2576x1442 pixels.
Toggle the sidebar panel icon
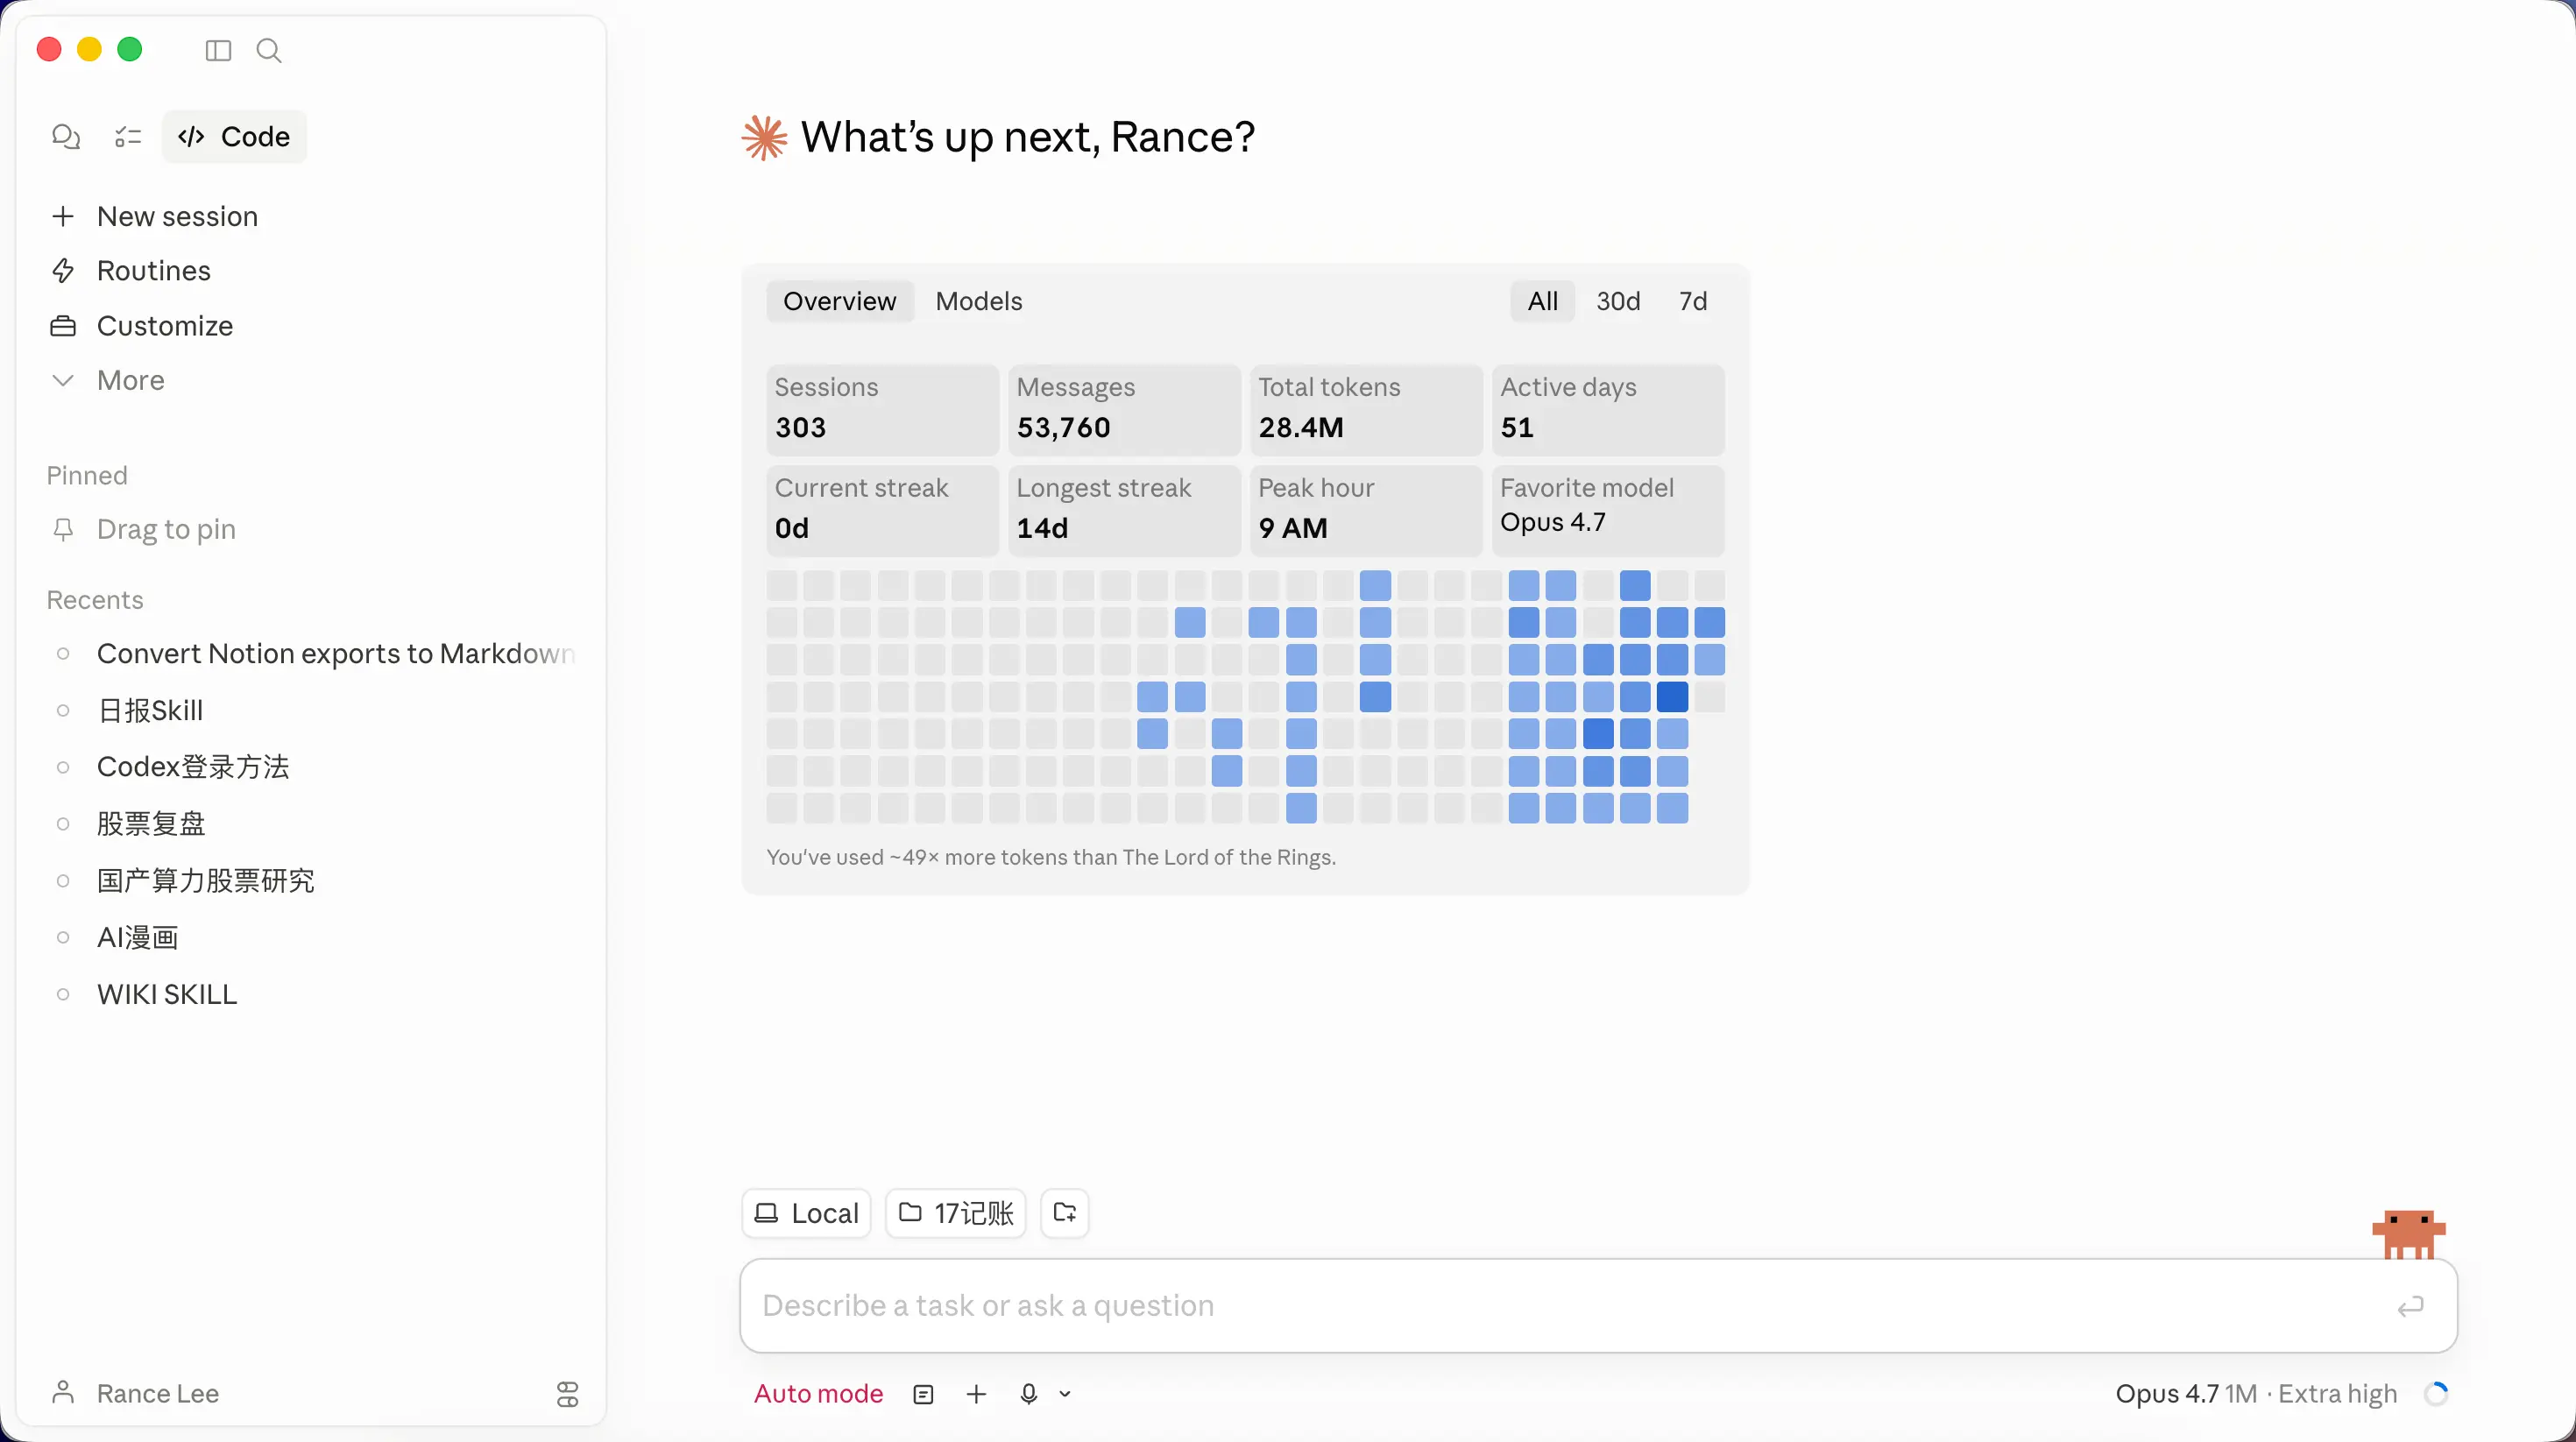[x=218, y=50]
